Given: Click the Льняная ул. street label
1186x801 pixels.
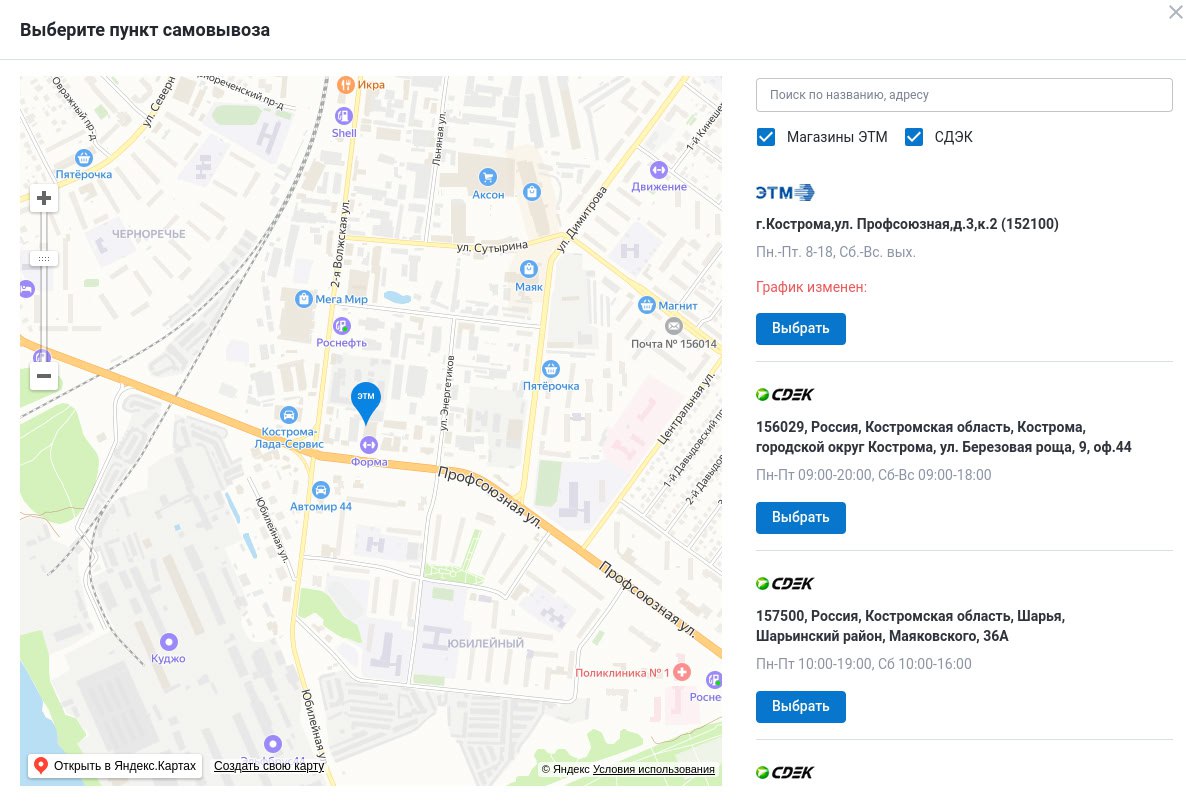Looking at the screenshot, I should (439, 139).
